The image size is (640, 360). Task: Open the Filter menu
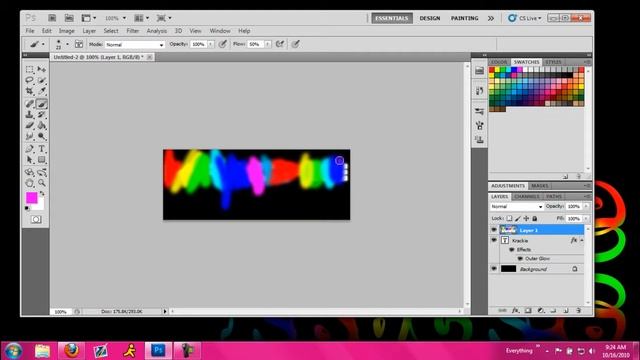(133, 31)
